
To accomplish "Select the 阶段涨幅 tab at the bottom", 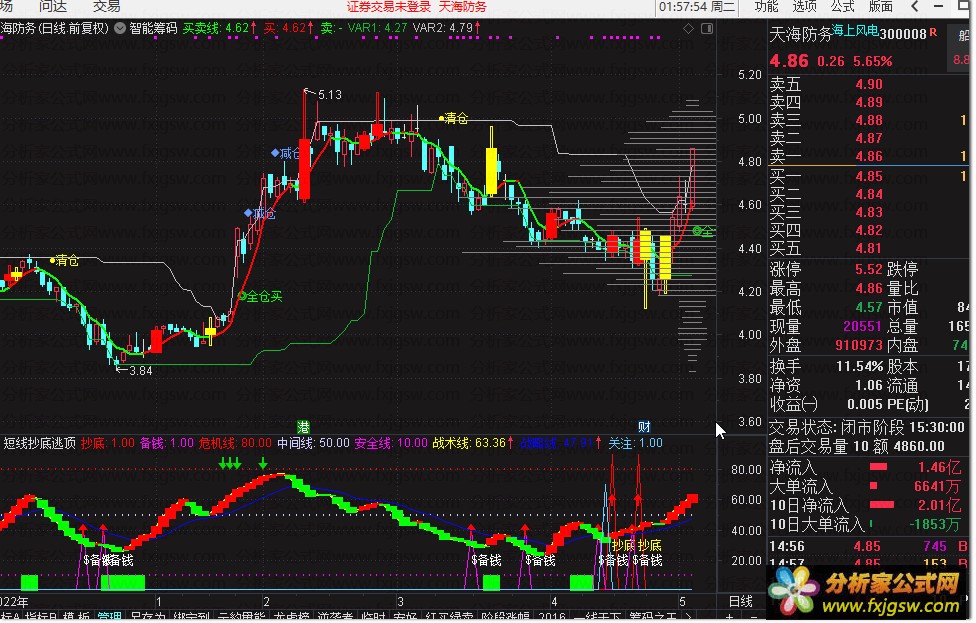I will 505,616.
